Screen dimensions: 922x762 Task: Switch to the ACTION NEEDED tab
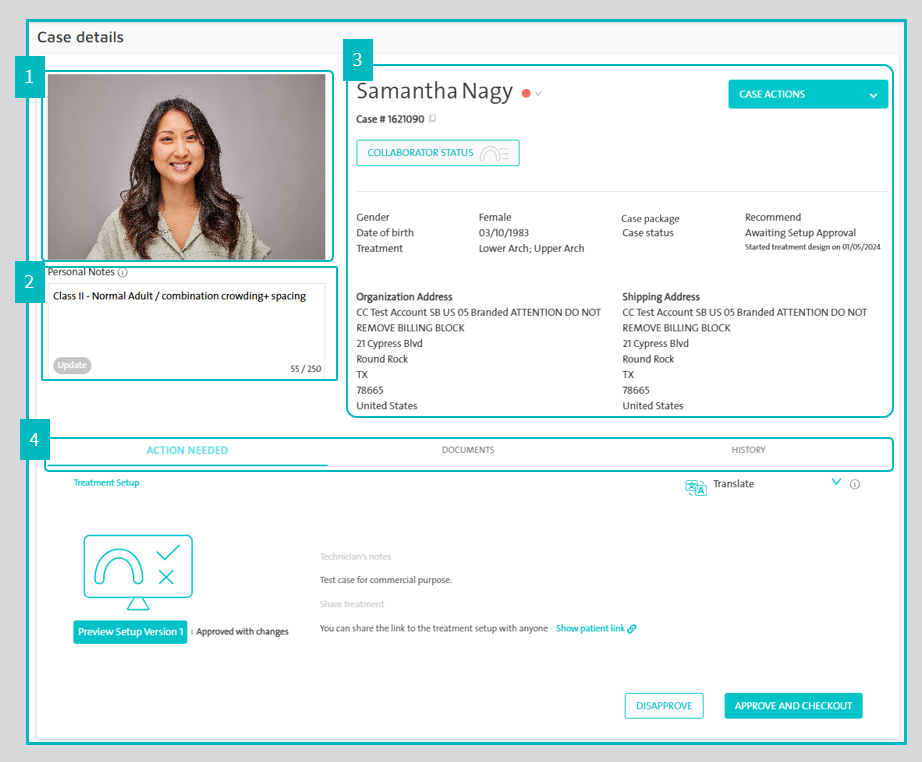point(187,450)
